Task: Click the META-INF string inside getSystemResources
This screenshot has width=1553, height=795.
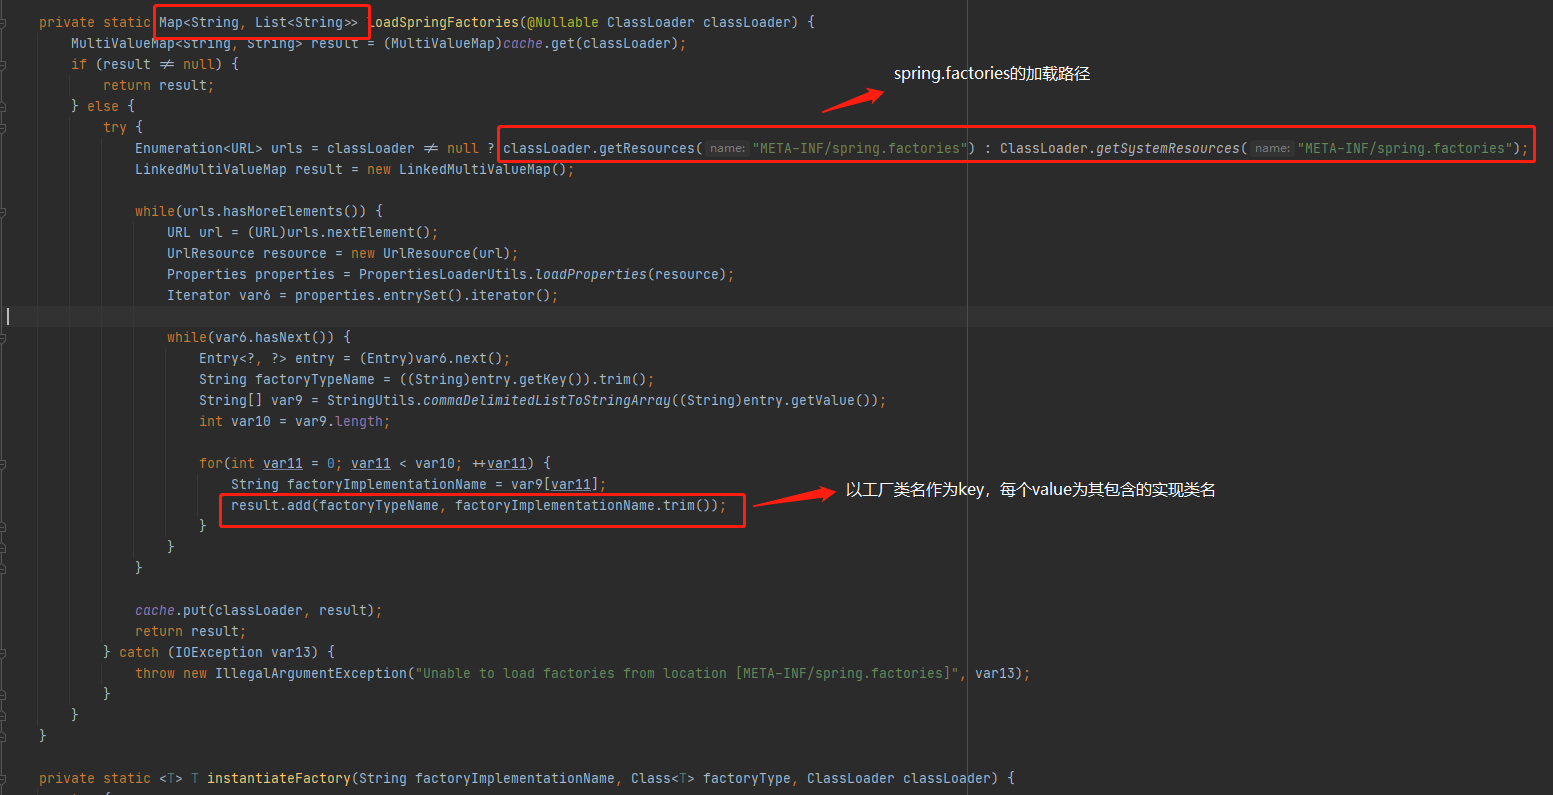Action: coord(1406,148)
